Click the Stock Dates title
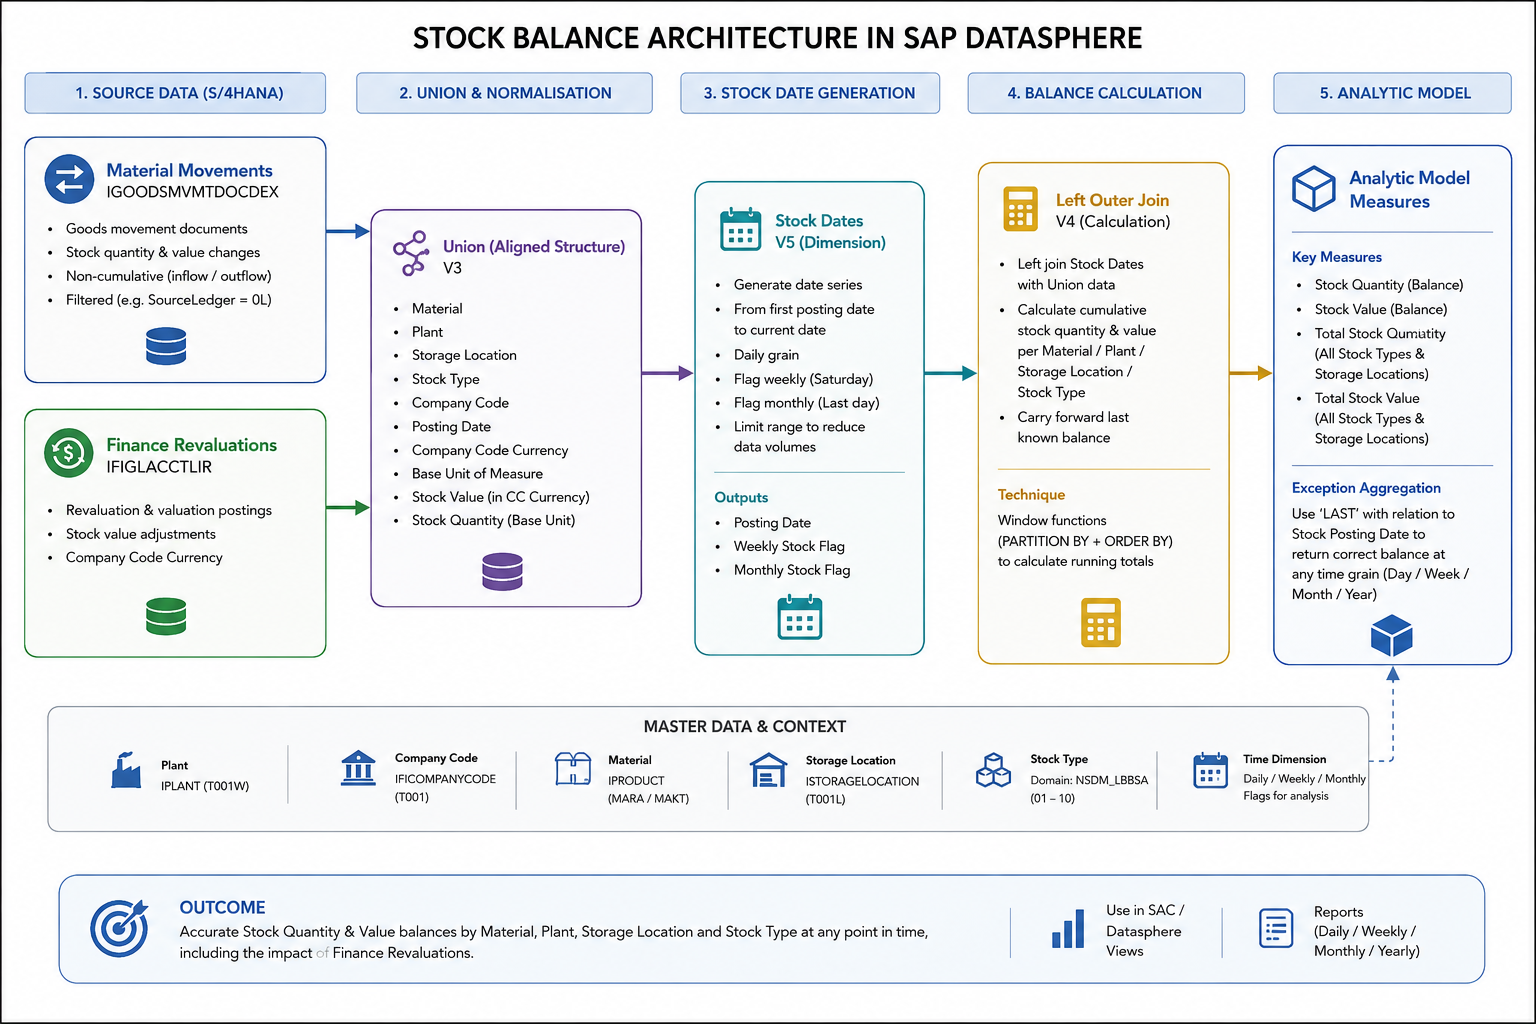Screen dimensions: 1536x1024 819,220
